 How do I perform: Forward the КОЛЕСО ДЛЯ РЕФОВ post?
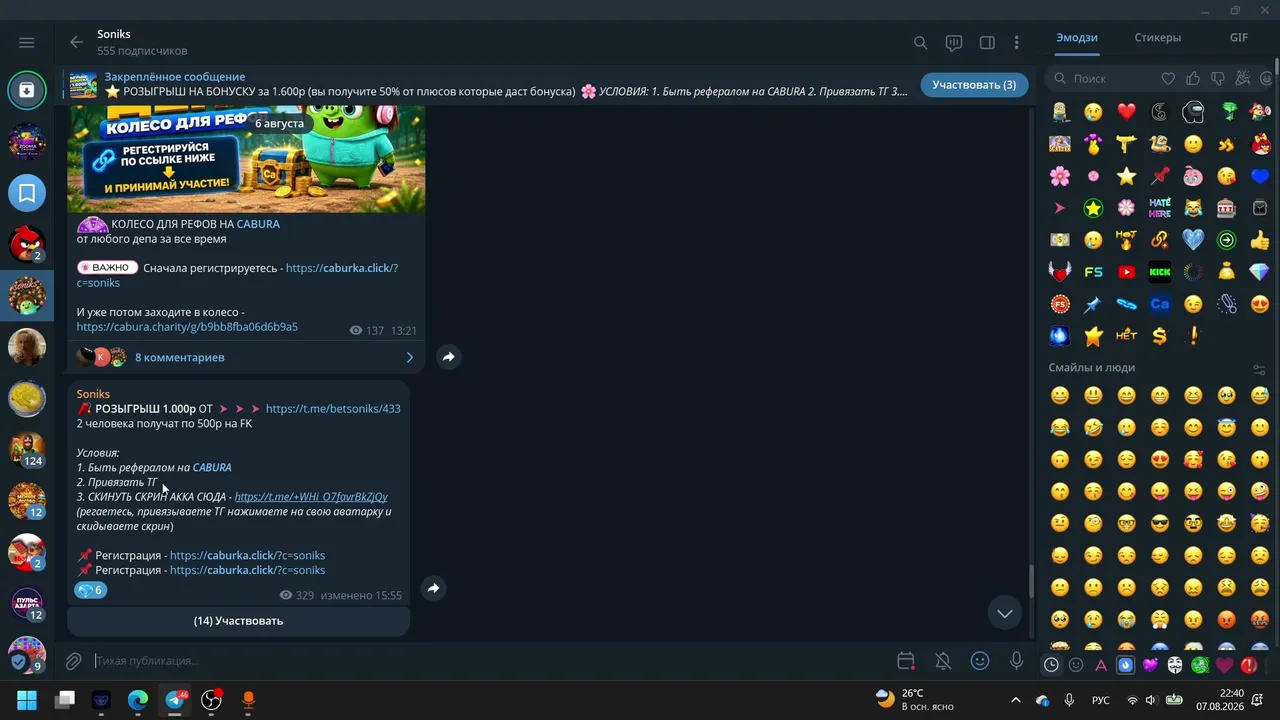(449, 357)
